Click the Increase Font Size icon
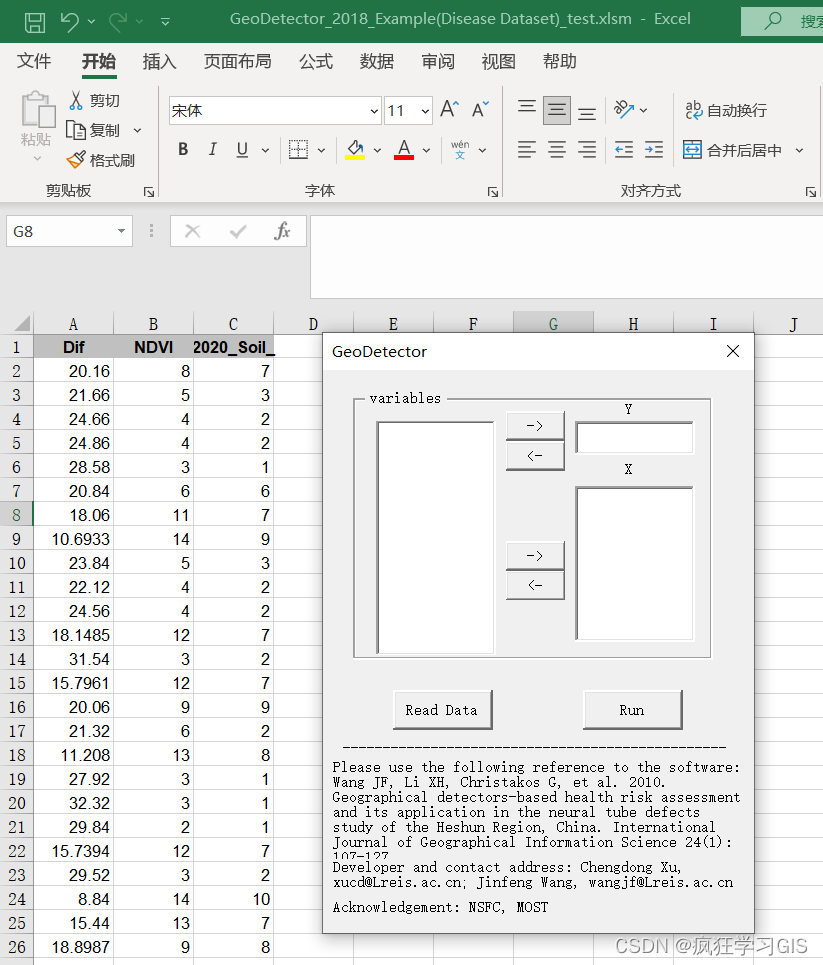The image size is (823, 965). tap(450, 110)
